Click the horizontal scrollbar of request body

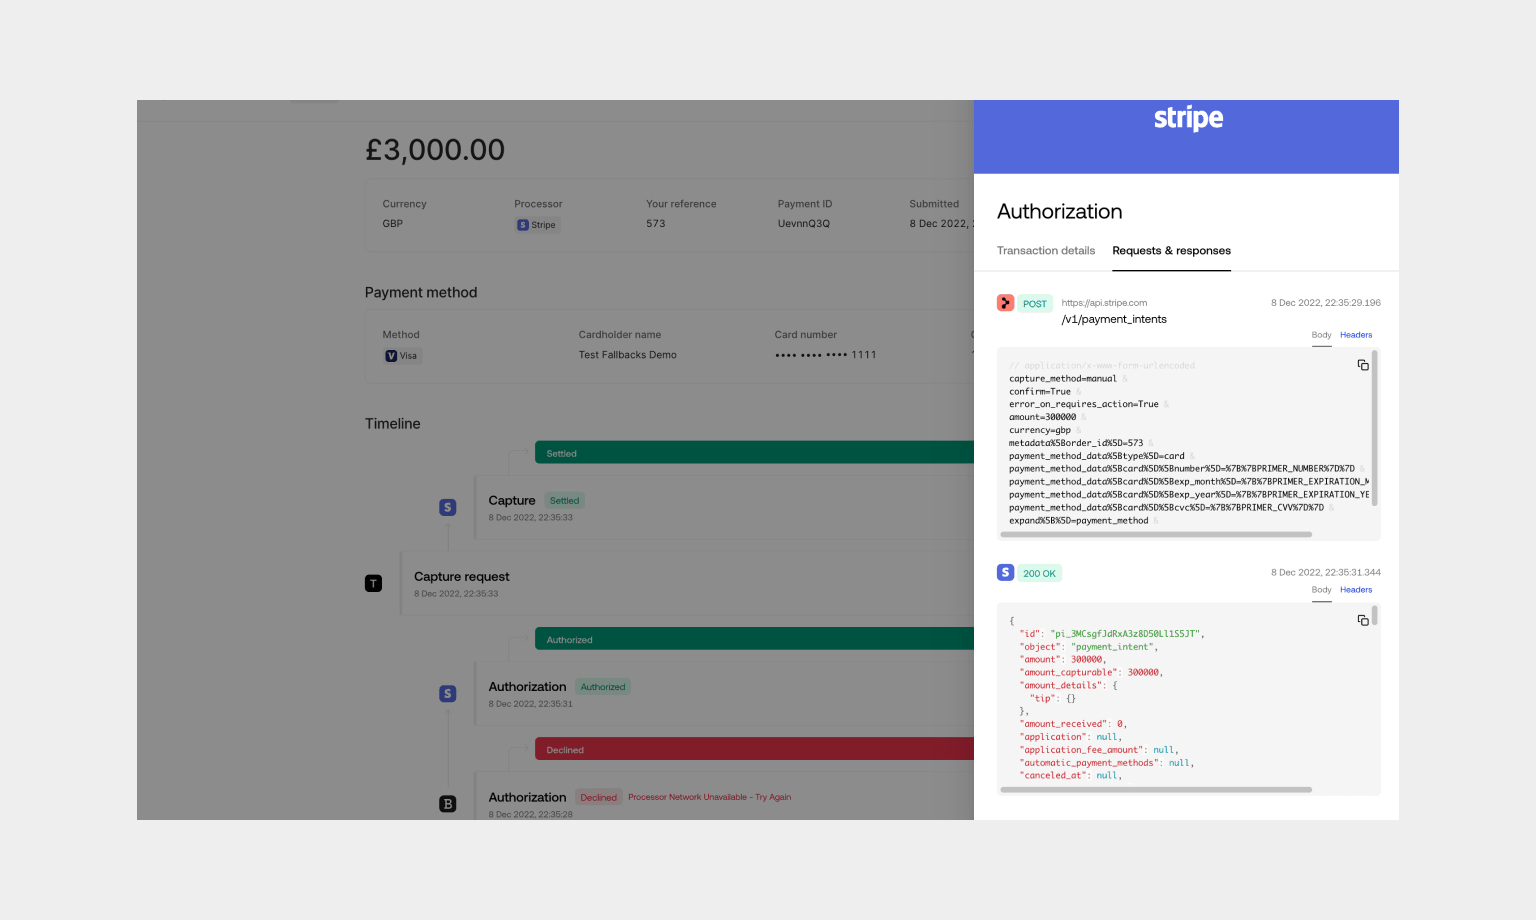point(1156,535)
